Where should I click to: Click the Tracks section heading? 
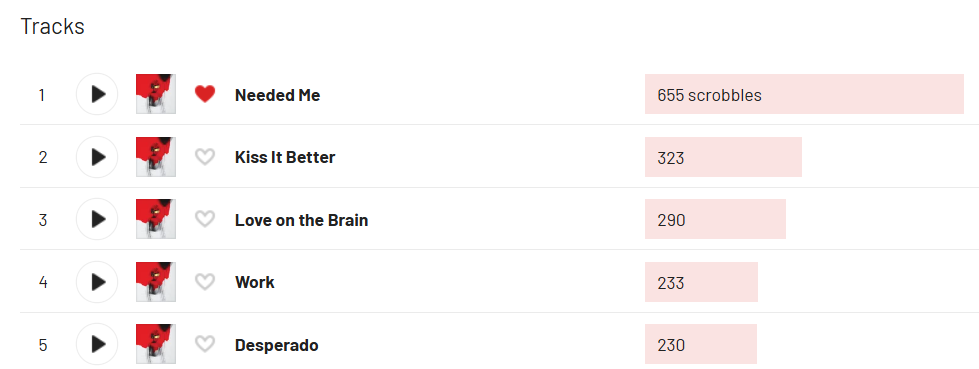point(52,26)
